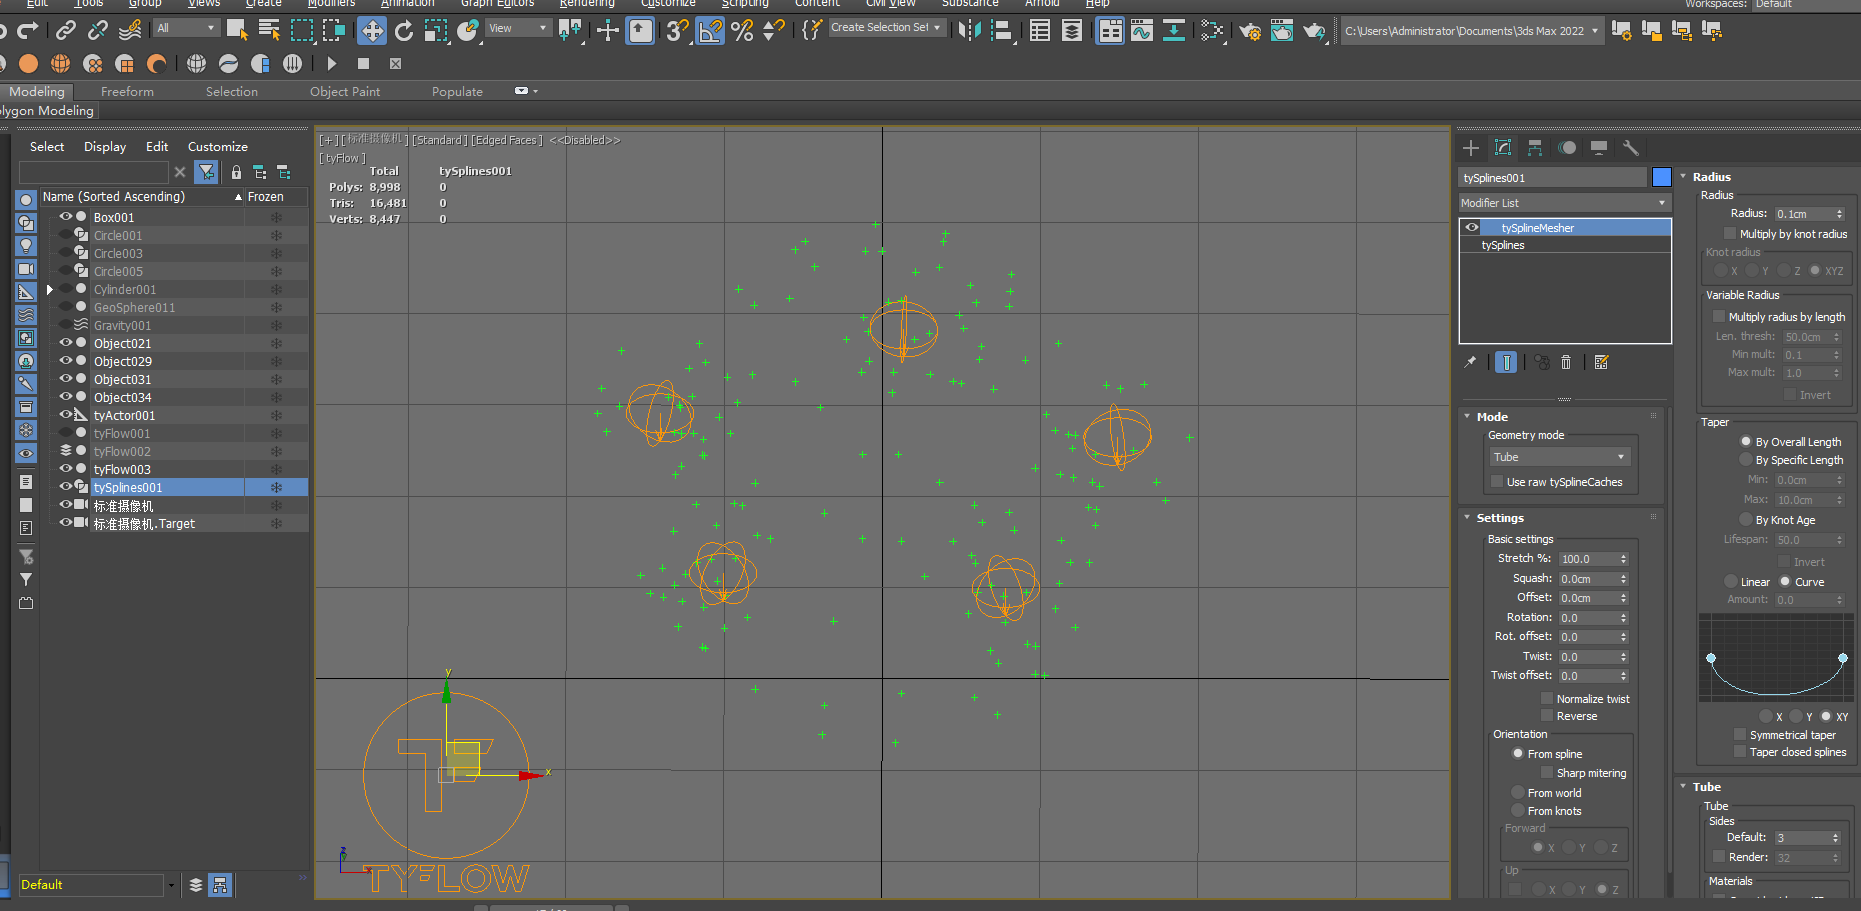
Task: Open the Modifier List dropdown
Action: 1565,203
